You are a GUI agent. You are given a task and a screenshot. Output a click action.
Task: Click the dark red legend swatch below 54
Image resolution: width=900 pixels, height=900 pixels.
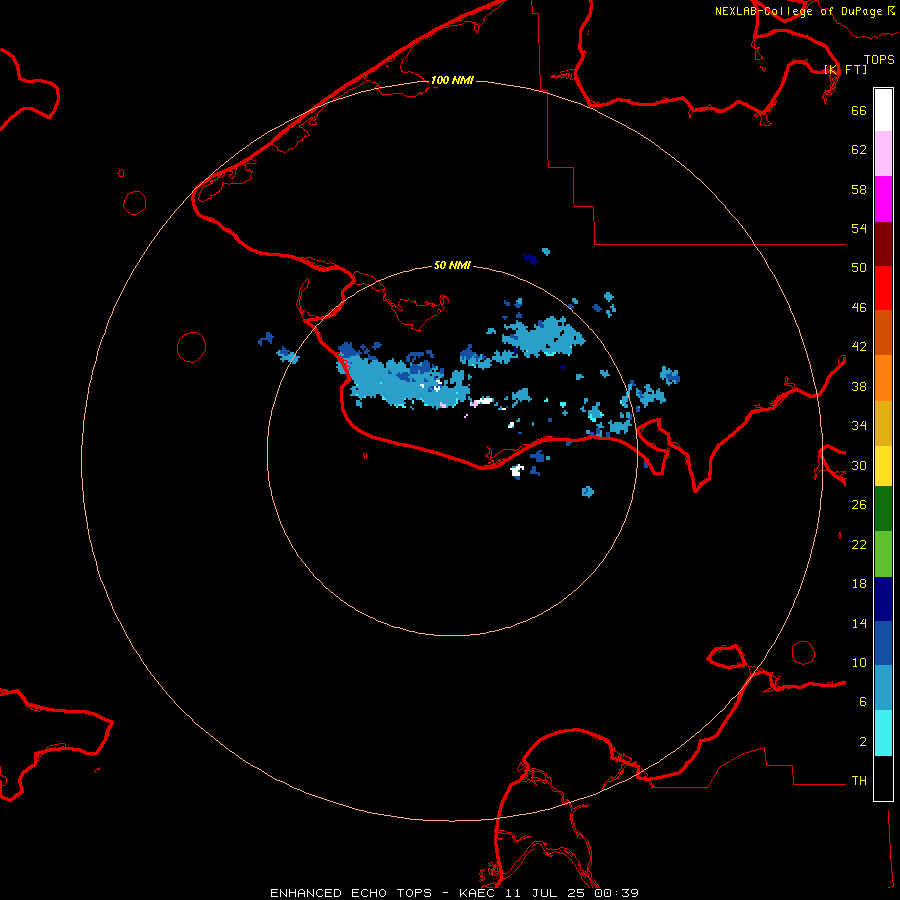(883, 243)
